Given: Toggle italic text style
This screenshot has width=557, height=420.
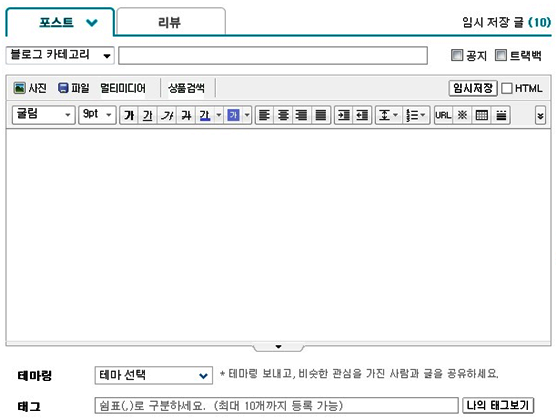Looking at the screenshot, I should pos(167,115).
